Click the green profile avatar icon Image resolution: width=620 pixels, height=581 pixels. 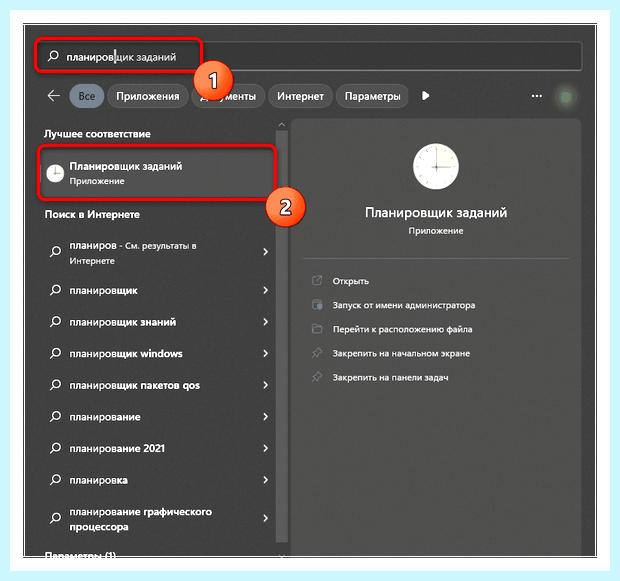coord(566,97)
